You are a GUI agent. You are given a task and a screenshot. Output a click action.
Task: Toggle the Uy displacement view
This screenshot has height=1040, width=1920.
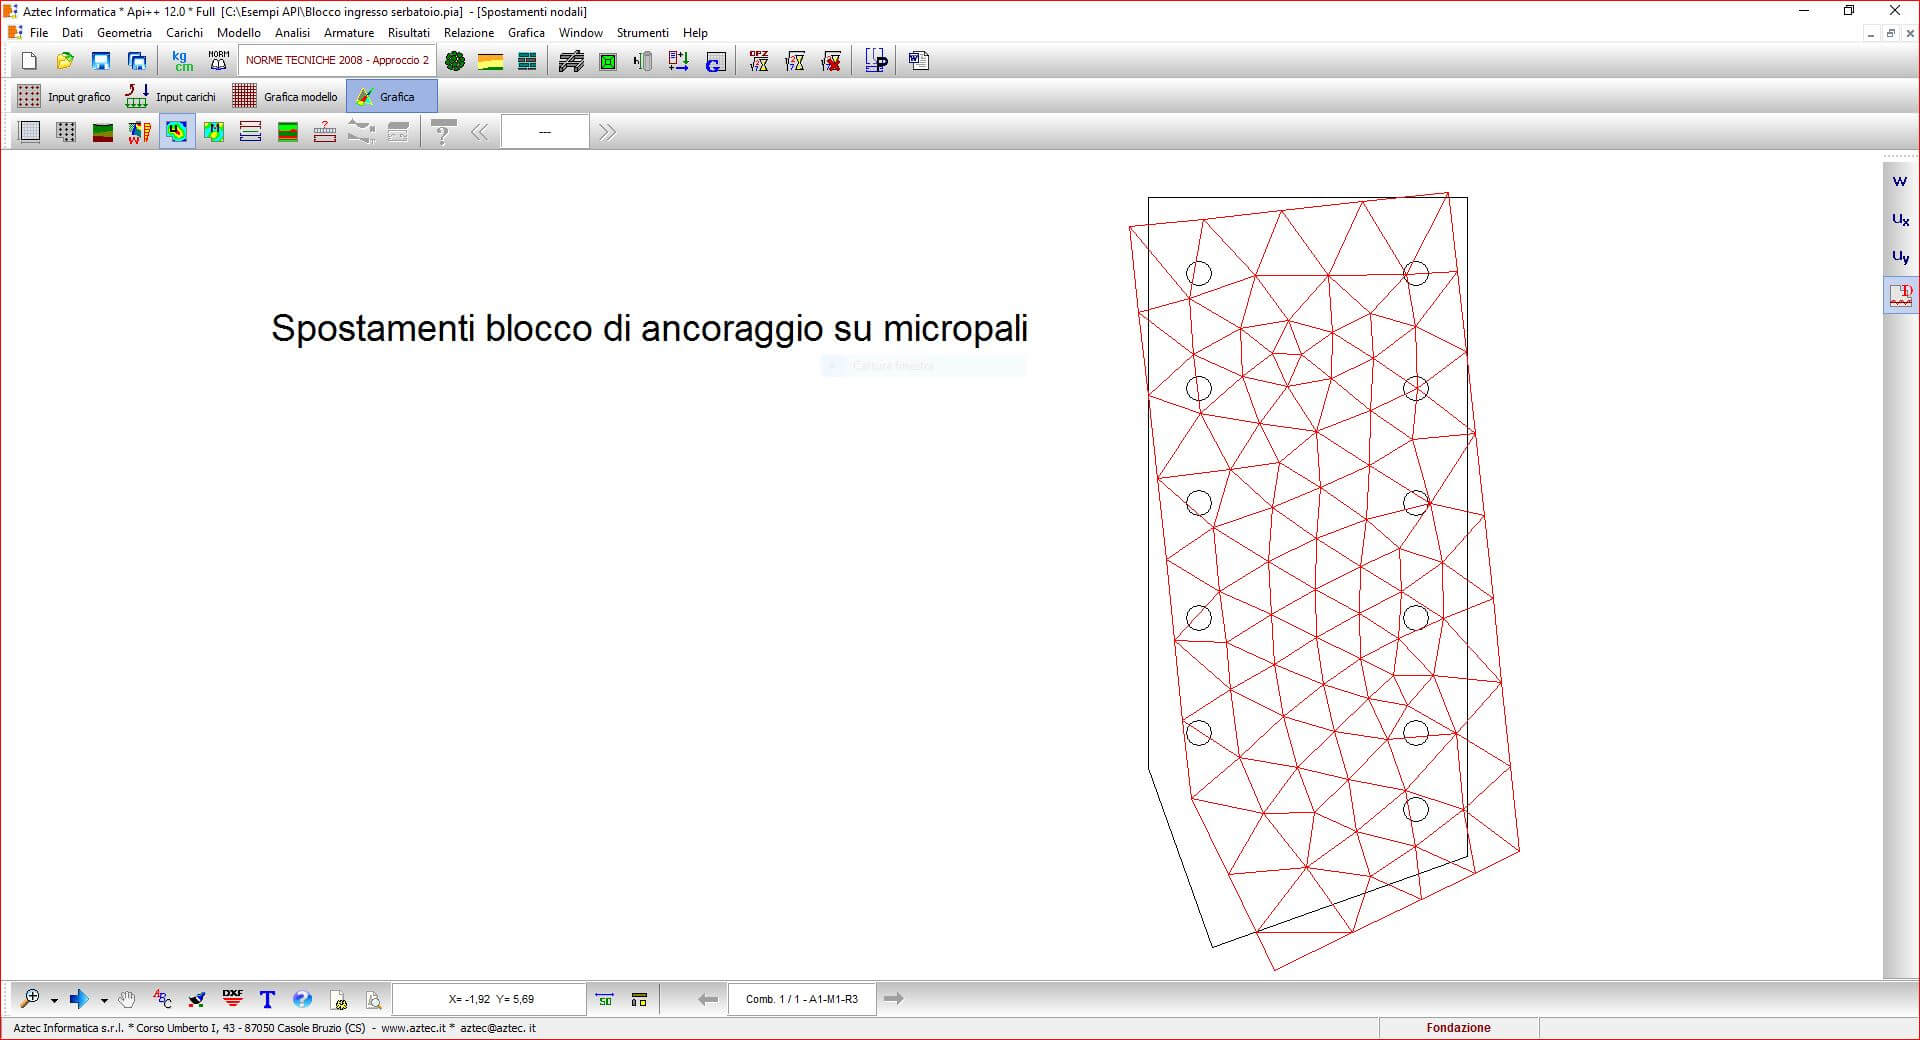(1900, 257)
